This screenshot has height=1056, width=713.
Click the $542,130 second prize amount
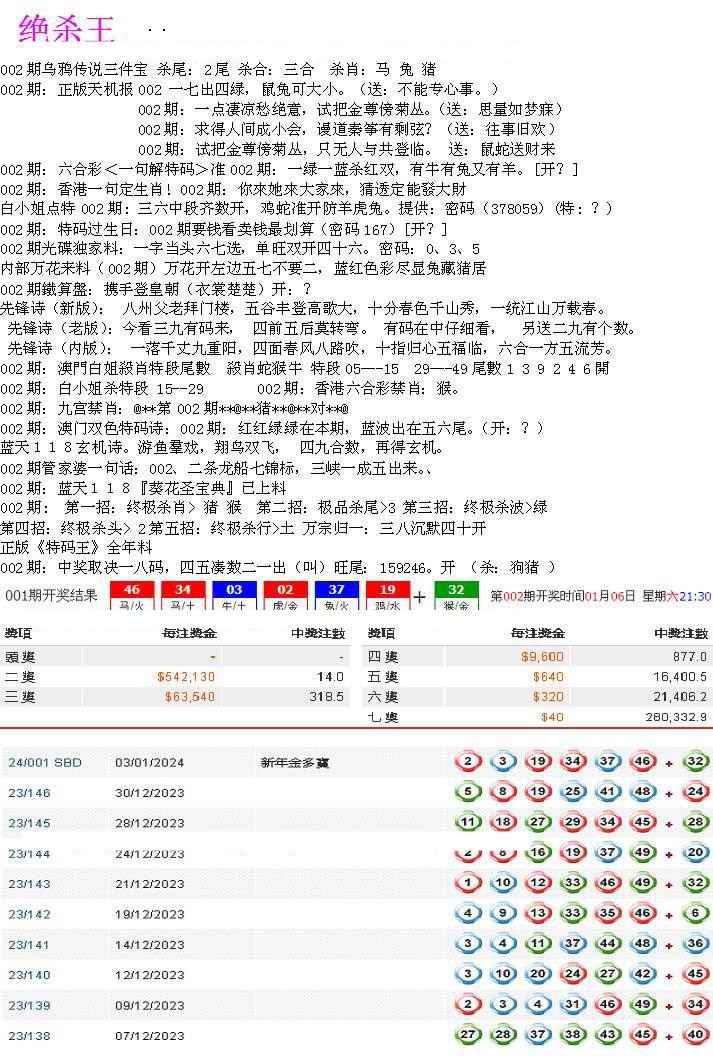tap(186, 677)
